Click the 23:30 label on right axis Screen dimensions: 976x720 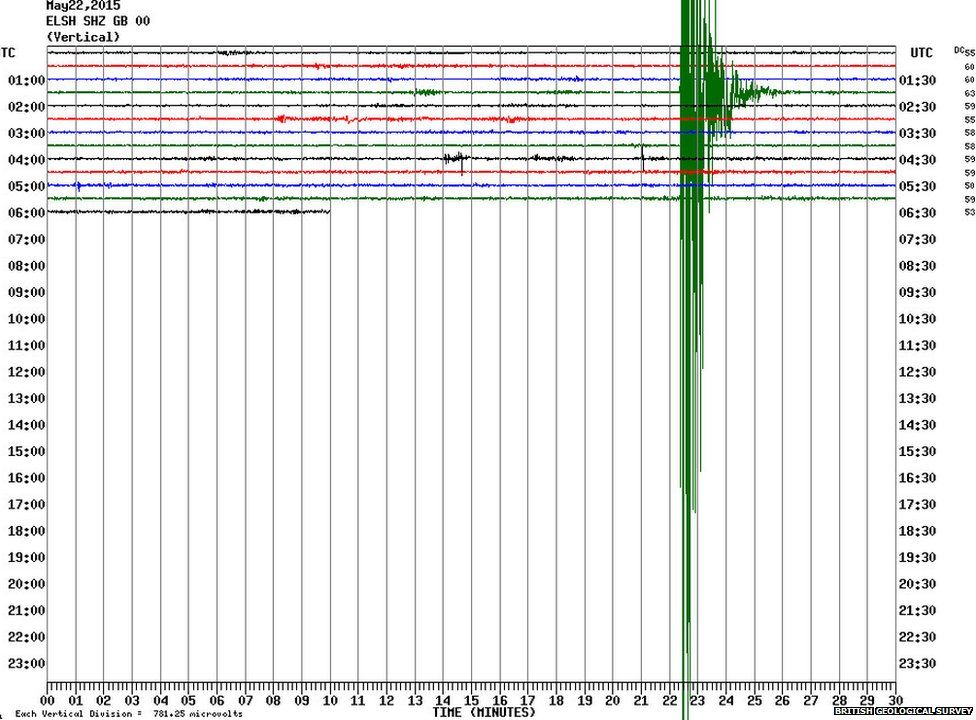tap(915, 665)
